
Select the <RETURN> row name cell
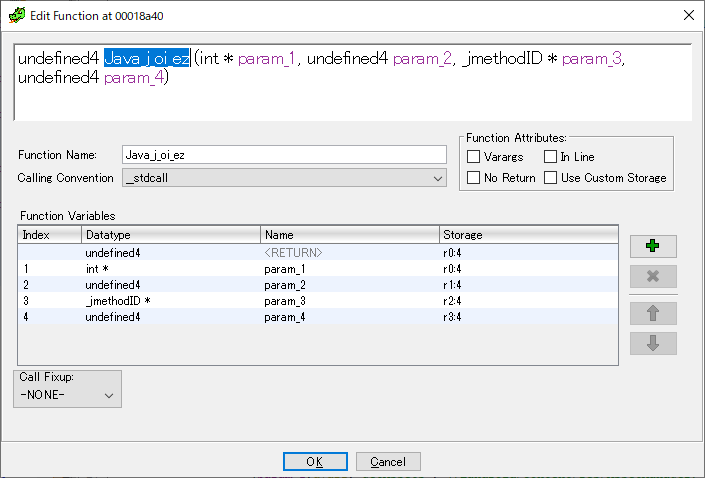(x=350, y=253)
